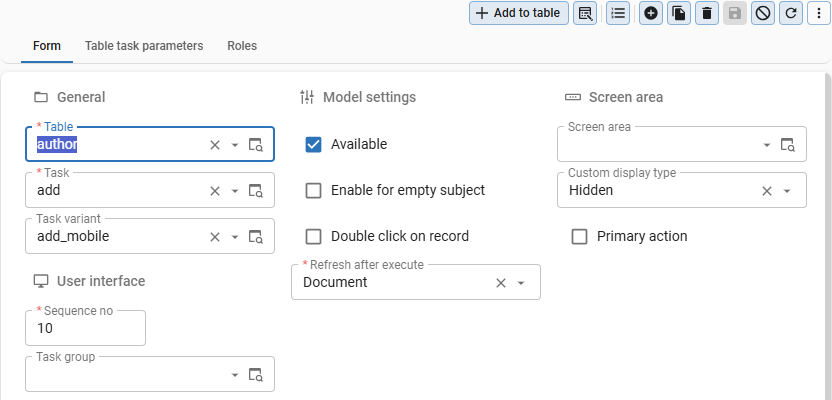
Task: Open lookup for Task variant field
Action: click(256, 237)
